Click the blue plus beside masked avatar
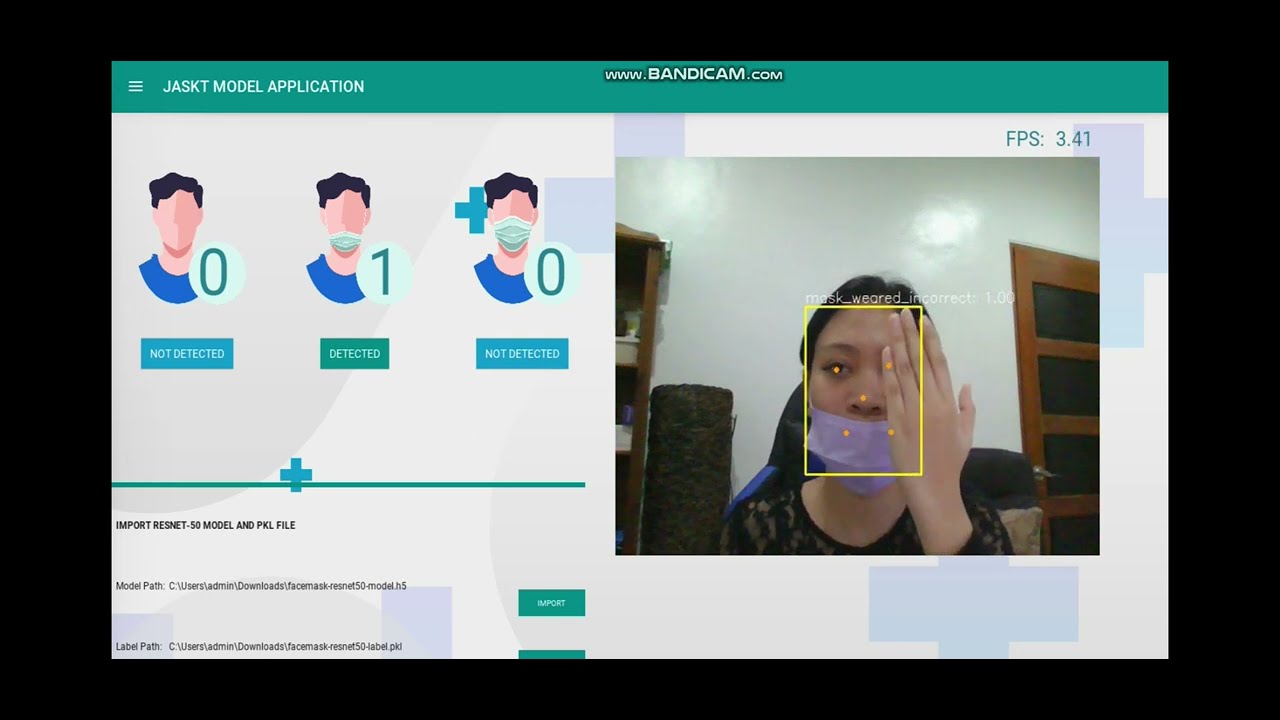This screenshot has height=720, width=1280. (471, 210)
